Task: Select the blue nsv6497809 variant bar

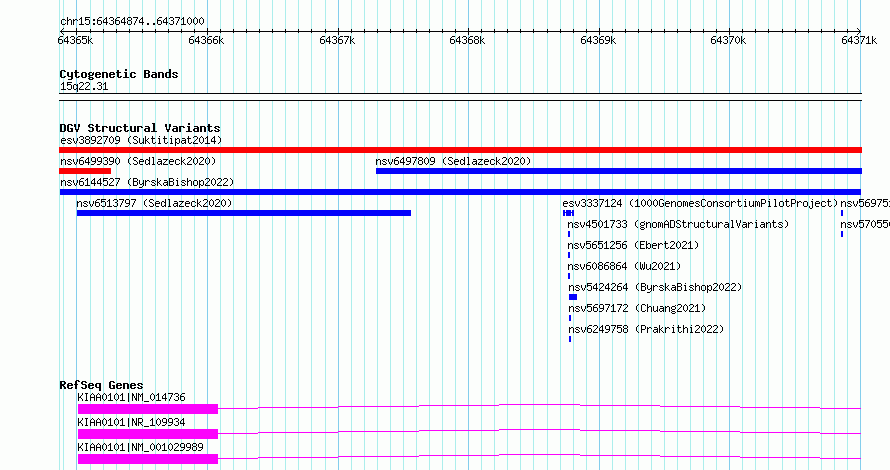Action: point(619,171)
